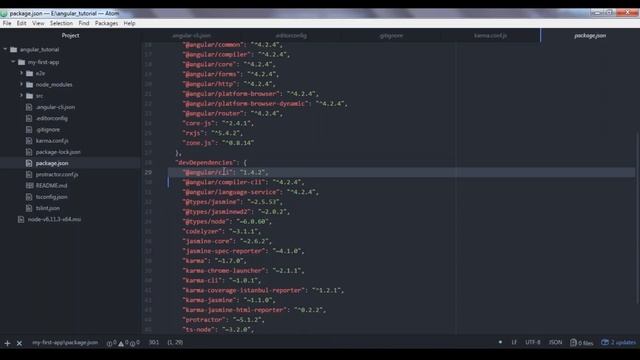Click the my-first-app\package.json path in status bar
640x360 pixels.
pos(65,342)
